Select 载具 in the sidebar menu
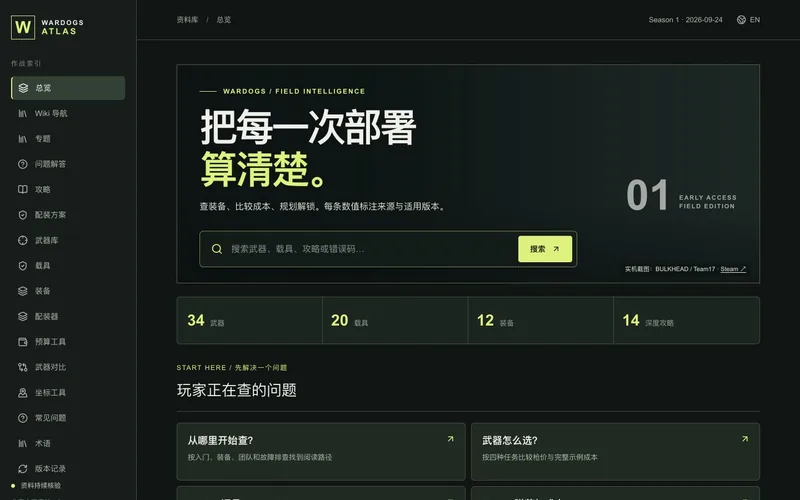800x500 pixels. pos(68,265)
